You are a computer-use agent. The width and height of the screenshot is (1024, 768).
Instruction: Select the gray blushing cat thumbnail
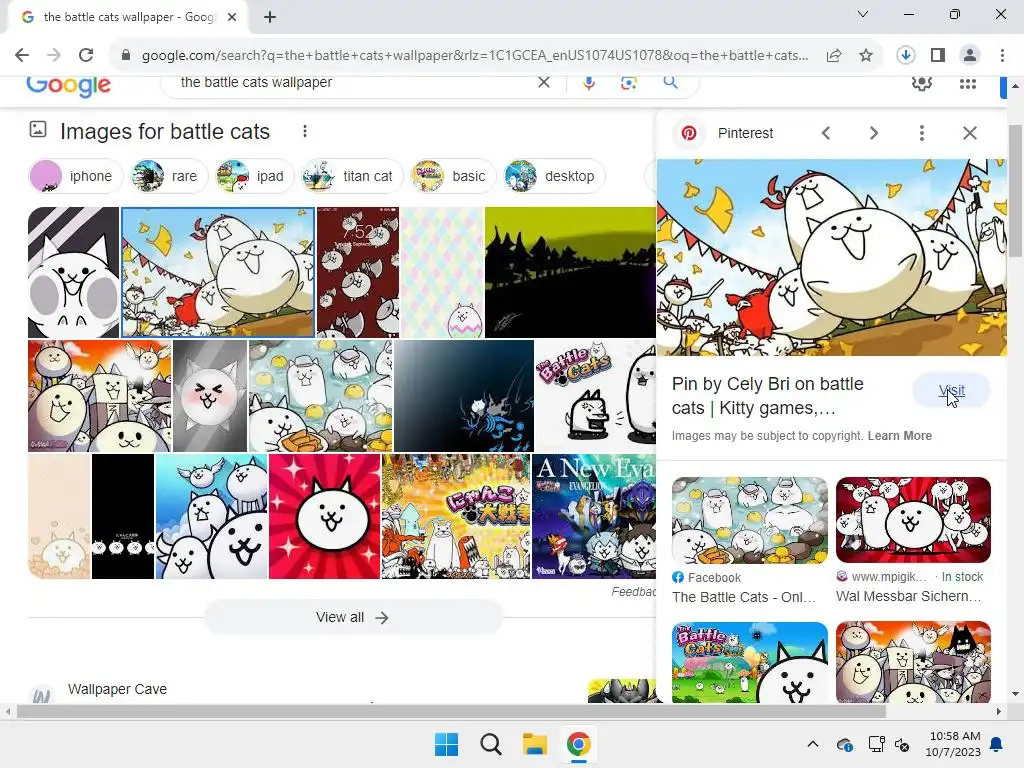point(210,396)
